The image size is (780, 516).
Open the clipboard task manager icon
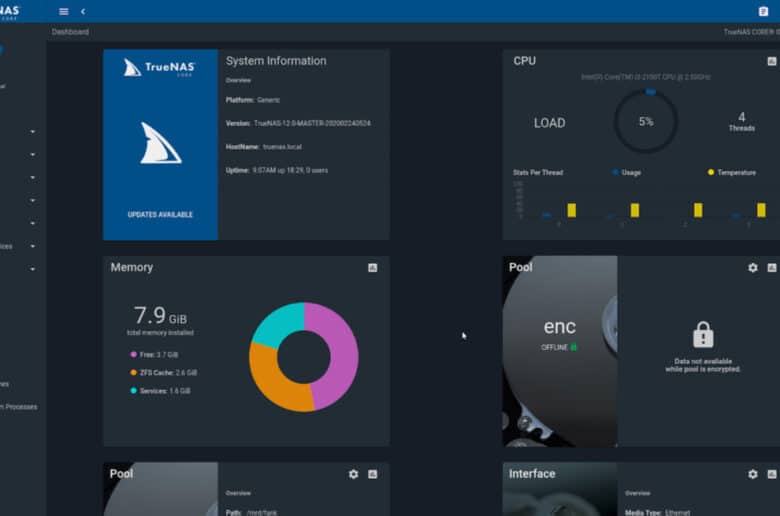click(764, 11)
